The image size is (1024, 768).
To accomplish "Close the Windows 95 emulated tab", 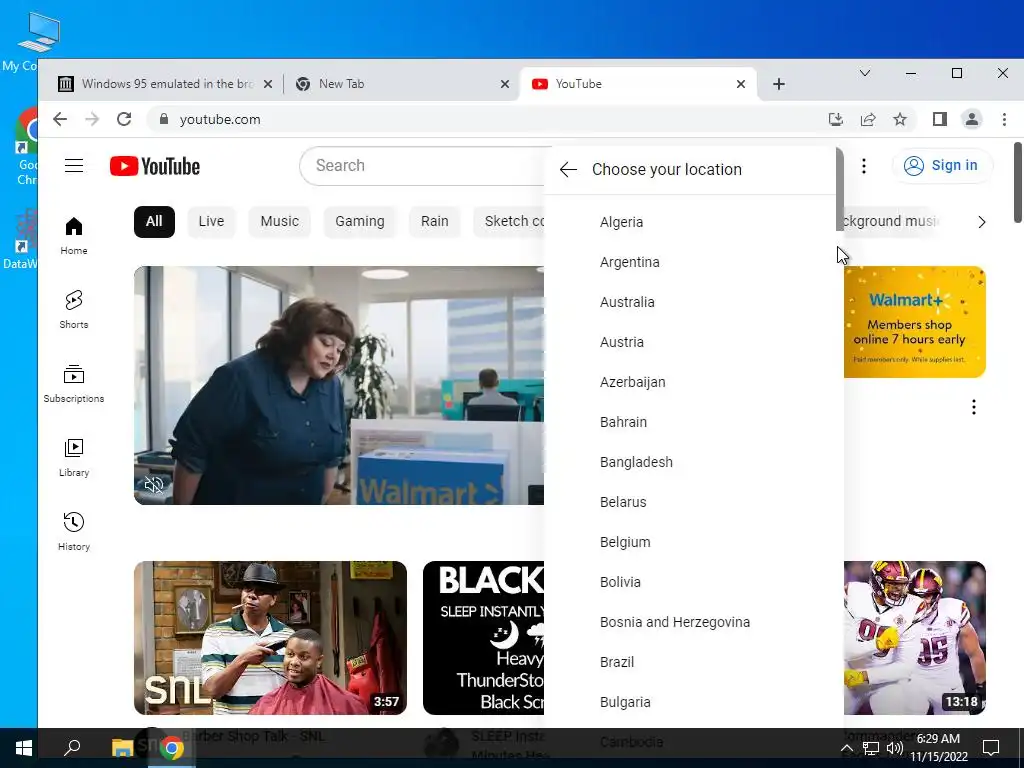I will (x=268, y=84).
